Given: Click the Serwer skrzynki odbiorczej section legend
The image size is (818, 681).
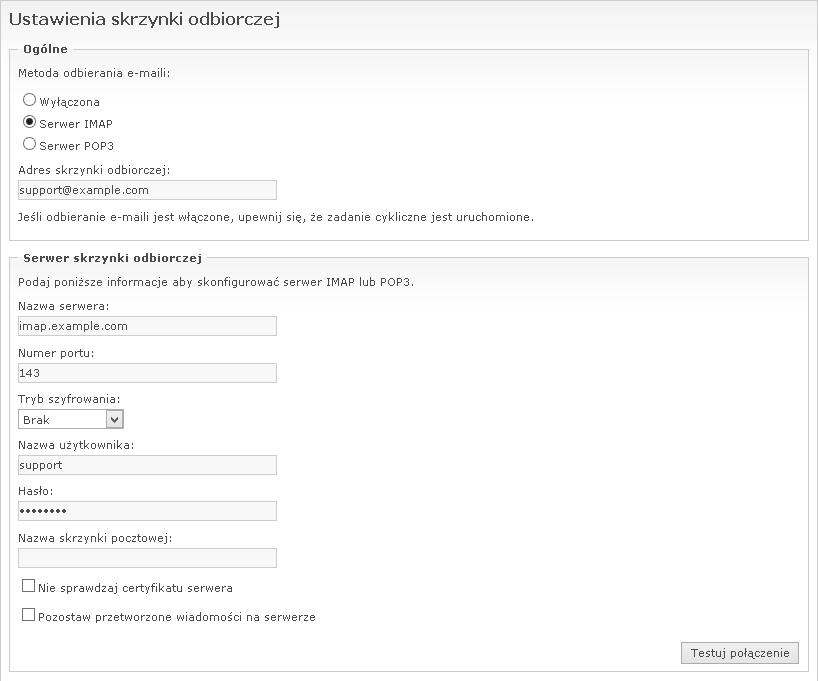Looking at the screenshot, I should 112,258.
